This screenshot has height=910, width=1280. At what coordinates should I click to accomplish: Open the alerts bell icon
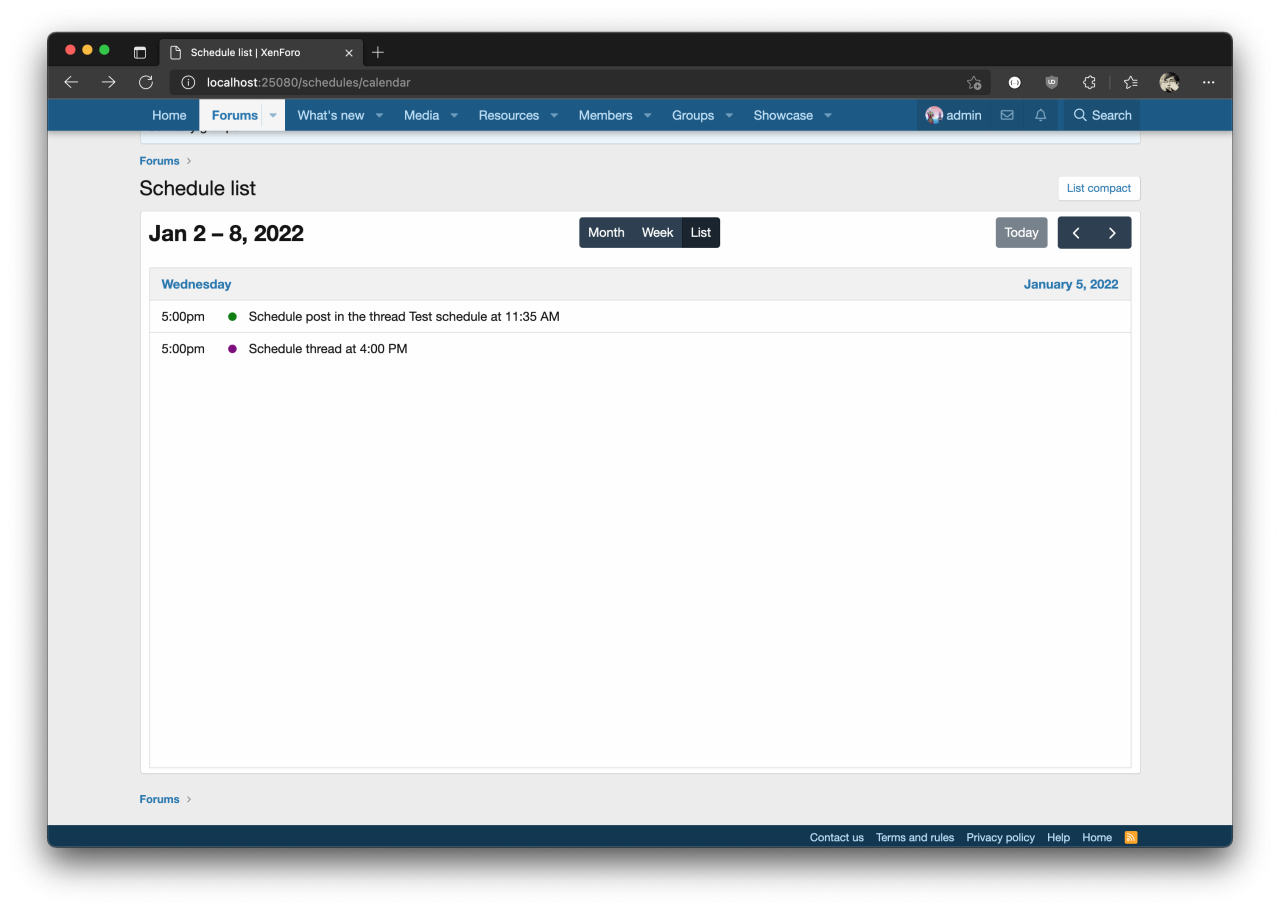tap(1040, 115)
